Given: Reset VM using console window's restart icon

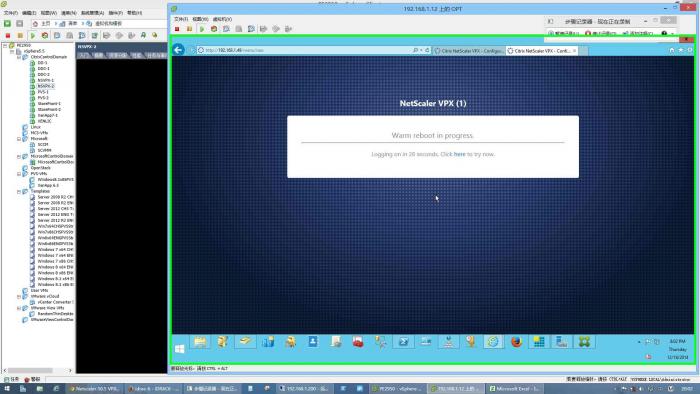Looking at the screenshot, I should [x=214, y=29].
